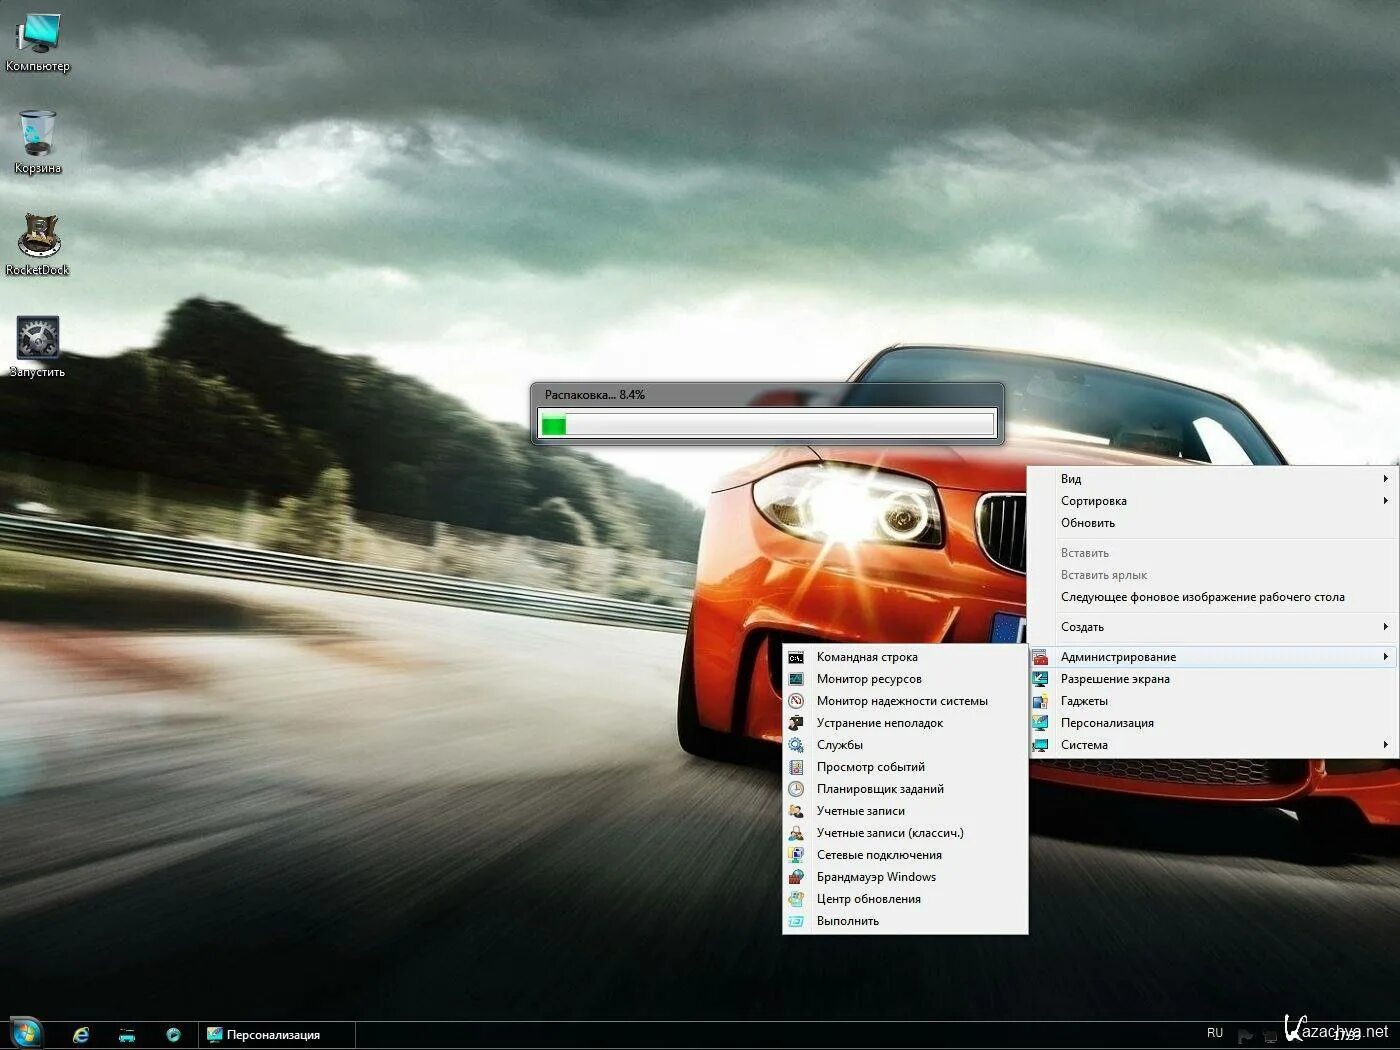Click the Action Center flag tray icon
The width and height of the screenshot is (1400, 1050).
click(1245, 1036)
